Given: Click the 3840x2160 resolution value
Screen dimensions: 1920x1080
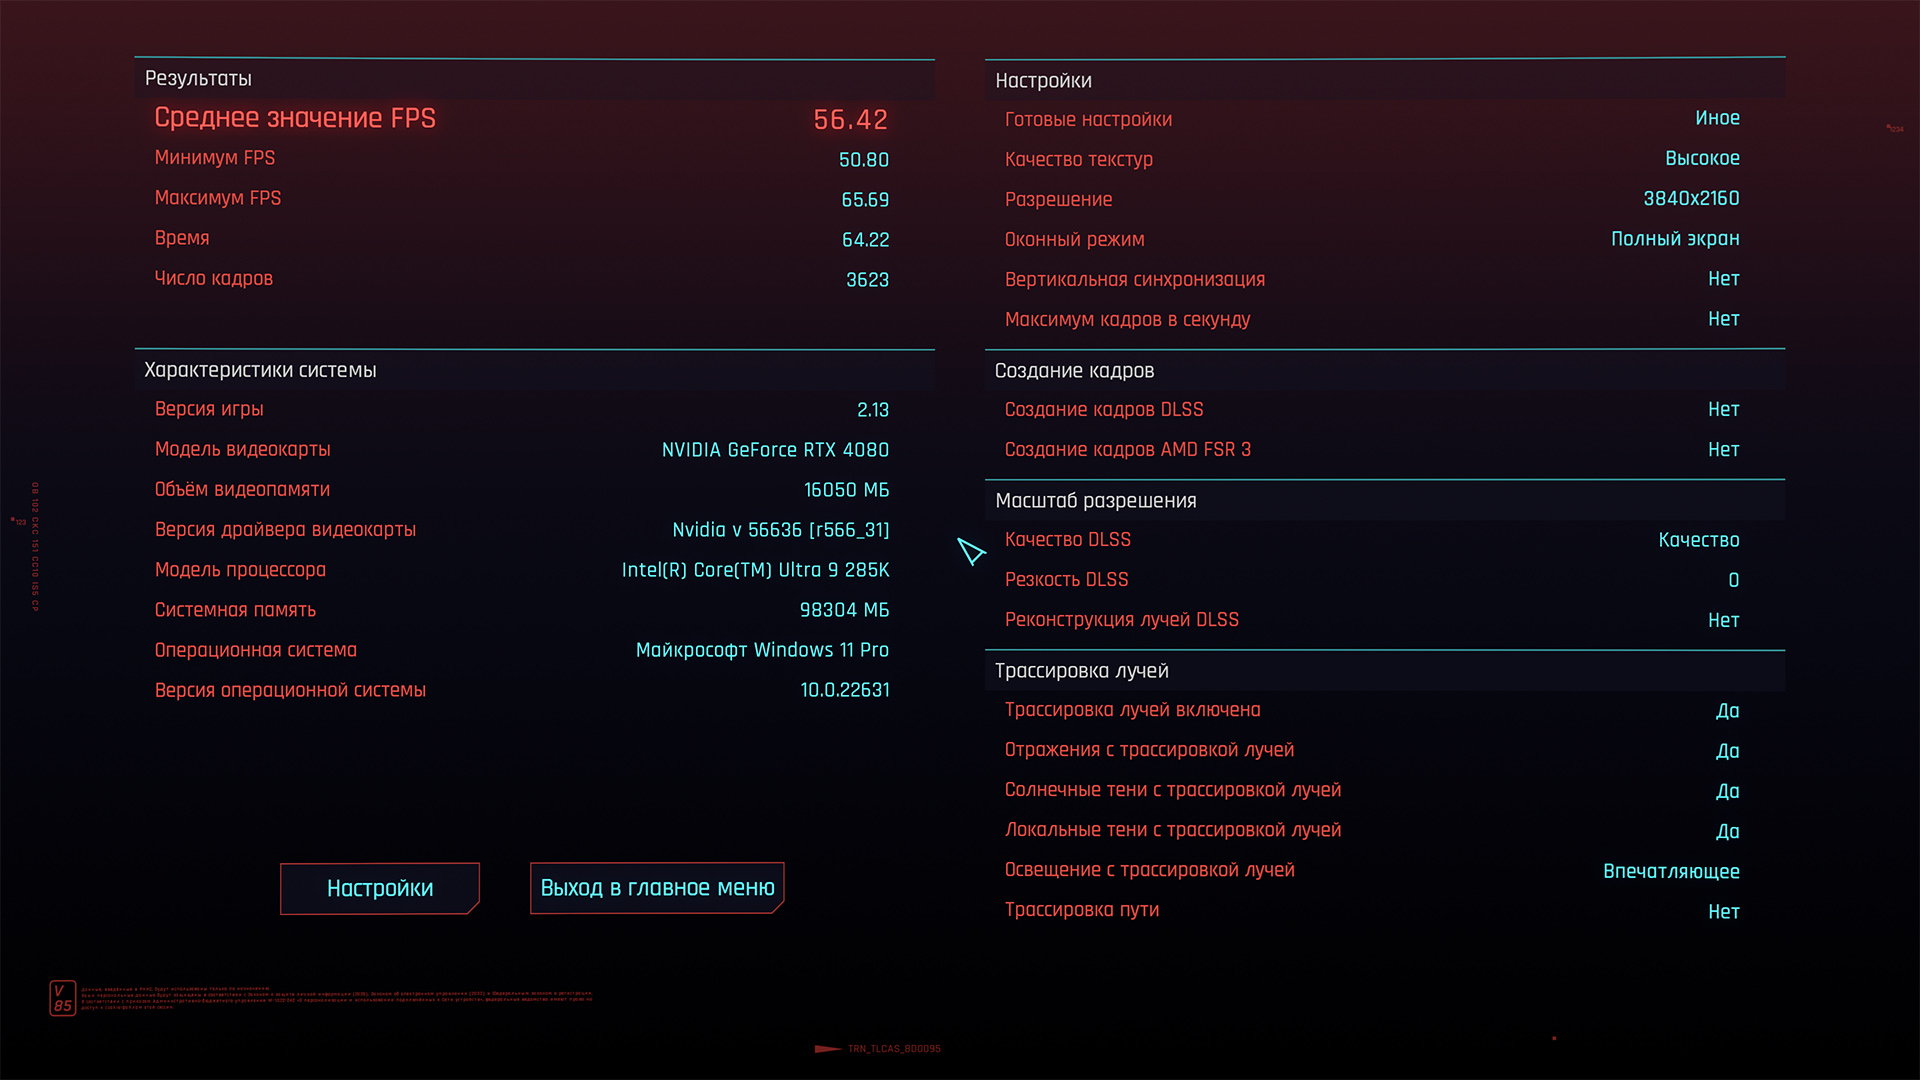Looking at the screenshot, I should coord(1690,199).
